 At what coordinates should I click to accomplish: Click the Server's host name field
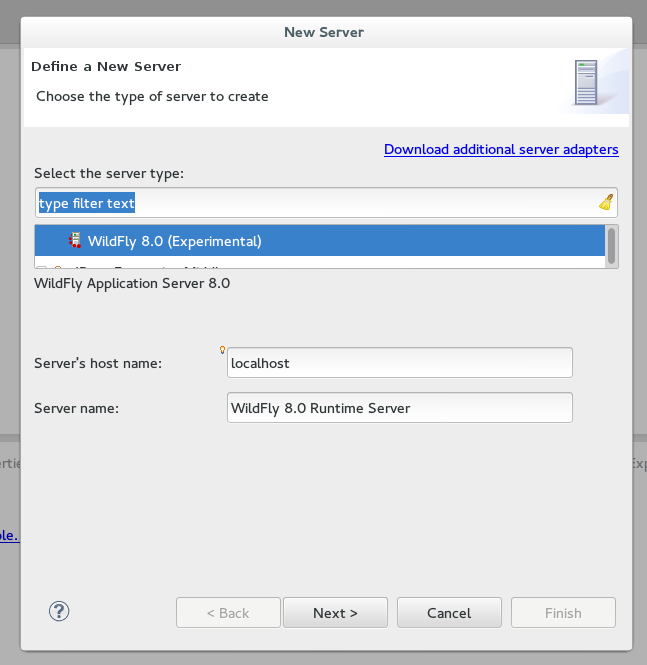(400, 363)
